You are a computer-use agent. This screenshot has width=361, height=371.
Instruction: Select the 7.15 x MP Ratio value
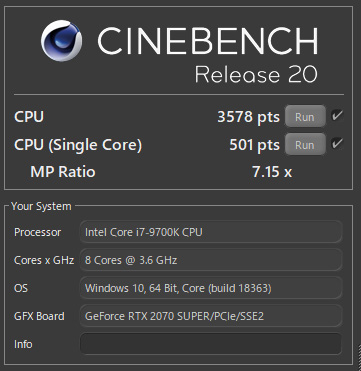click(x=272, y=172)
